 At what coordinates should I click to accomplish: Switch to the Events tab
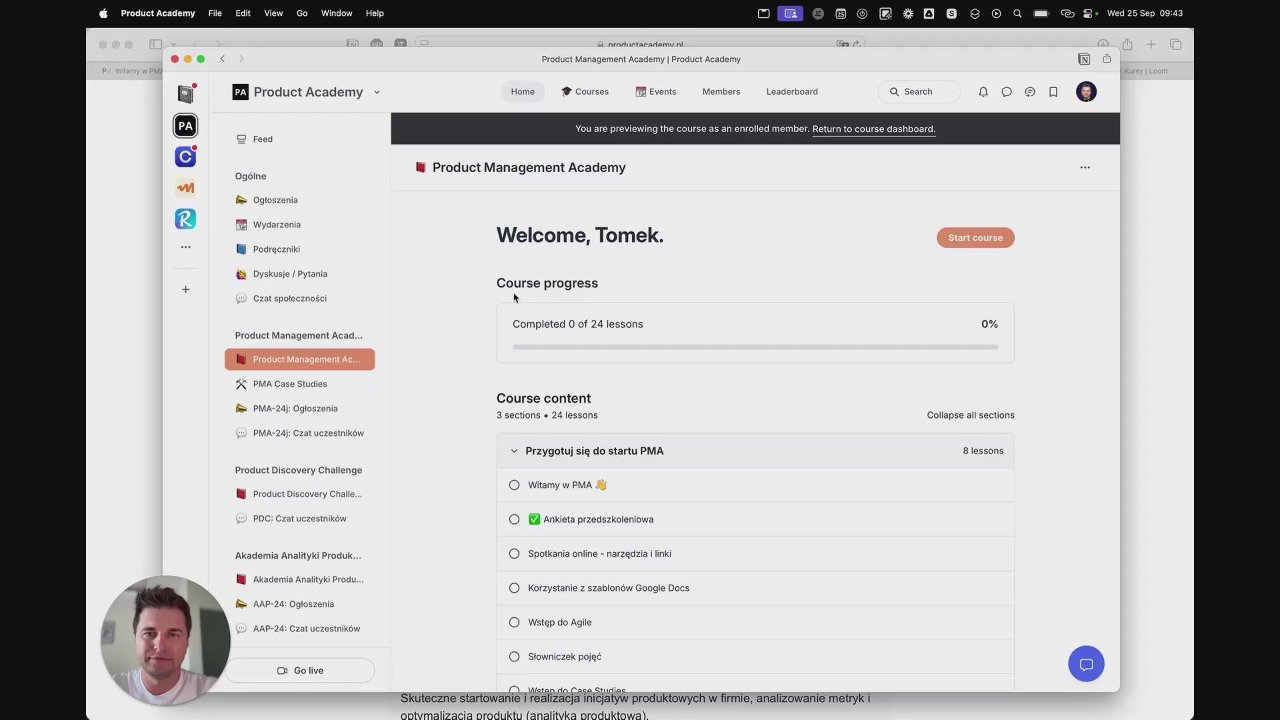[x=656, y=92]
